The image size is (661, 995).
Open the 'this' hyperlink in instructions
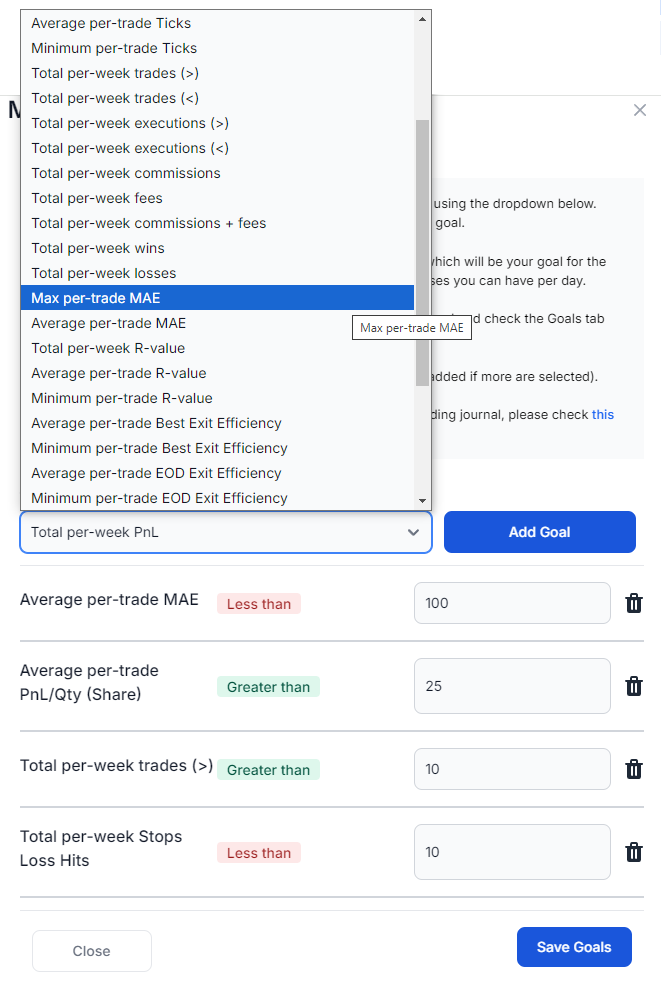[x=603, y=414]
